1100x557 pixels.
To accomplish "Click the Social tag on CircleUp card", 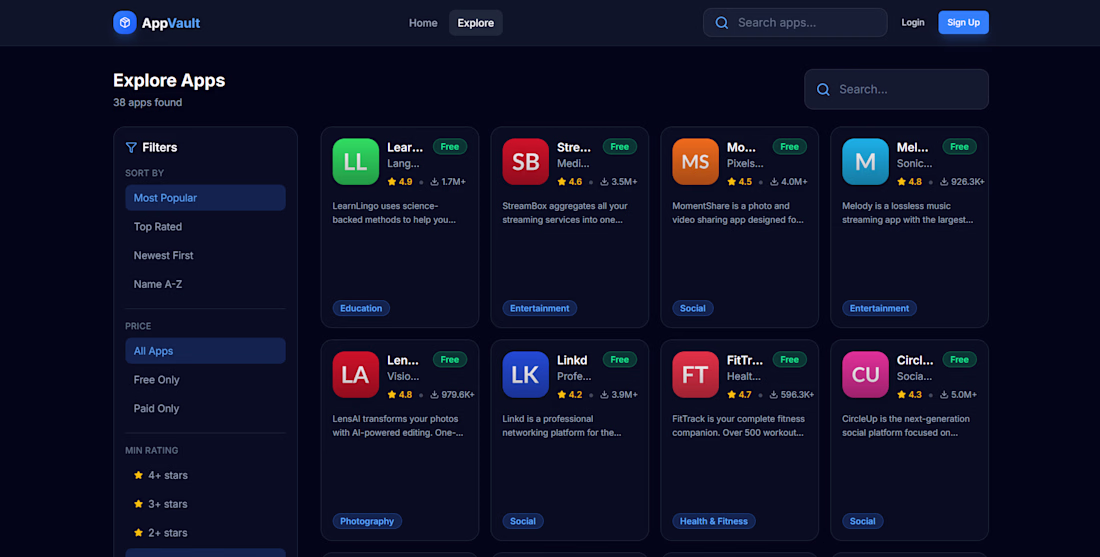I will [x=862, y=521].
